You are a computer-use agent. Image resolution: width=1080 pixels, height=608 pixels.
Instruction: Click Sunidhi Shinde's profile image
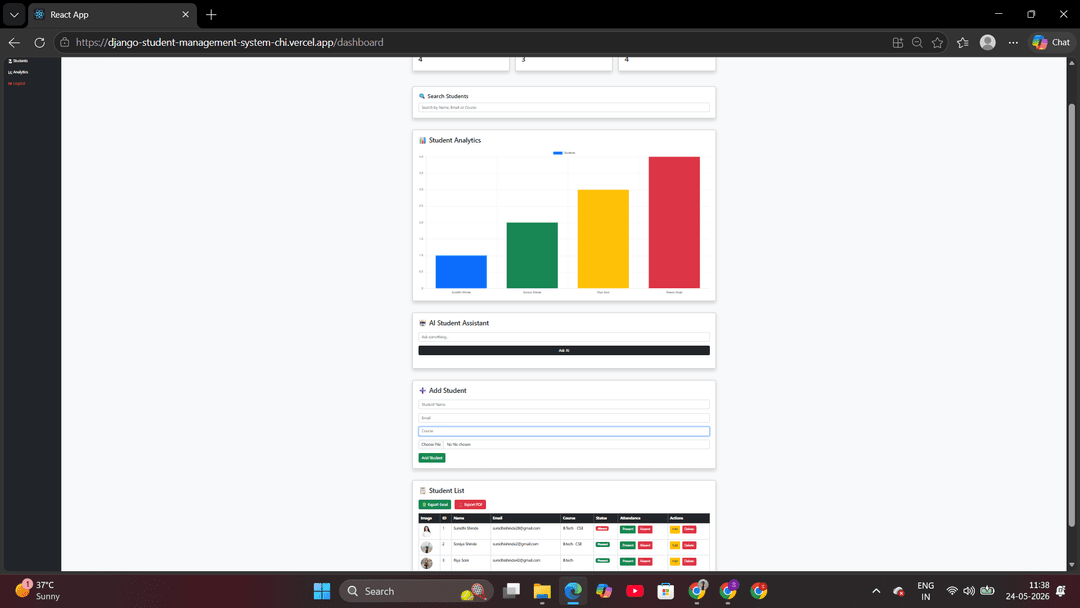click(x=426, y=530)
